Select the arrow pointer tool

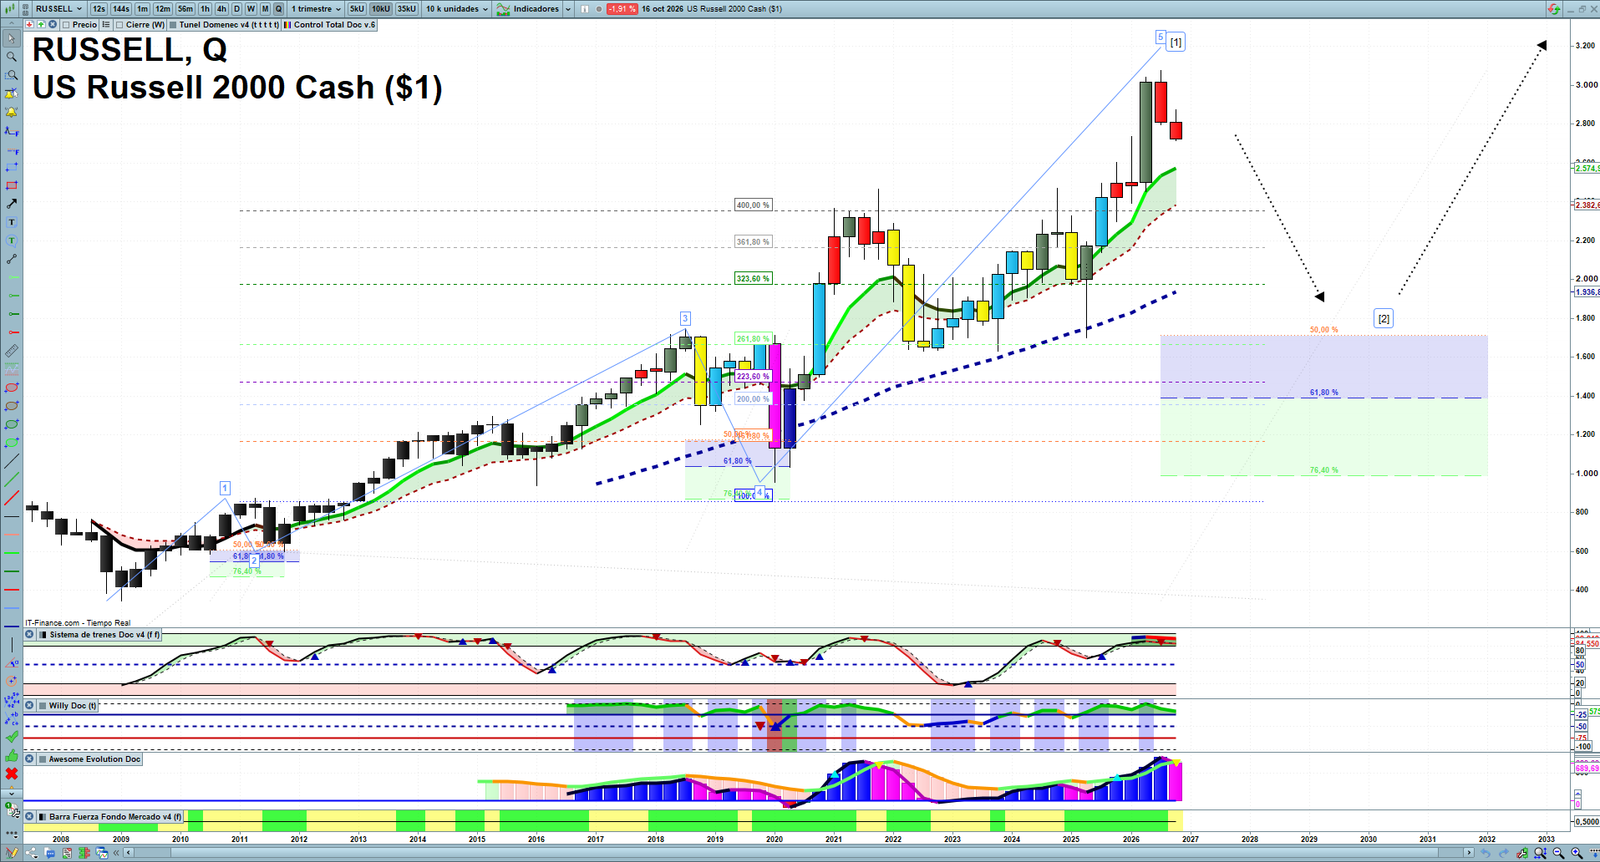(11, 38)
